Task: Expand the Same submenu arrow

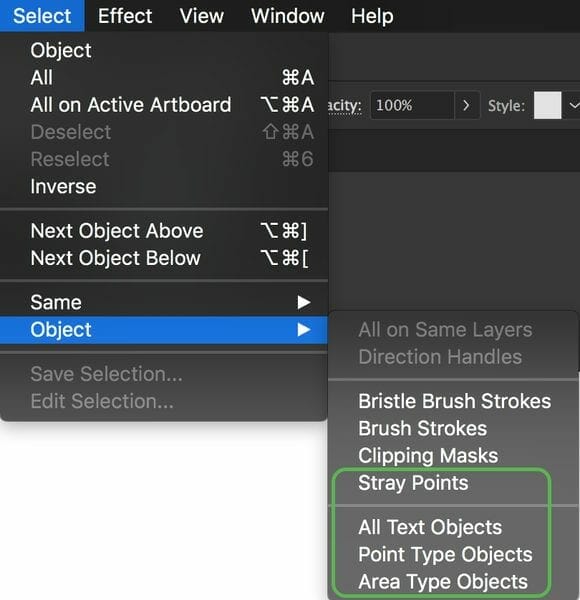Action: (304, 302)
